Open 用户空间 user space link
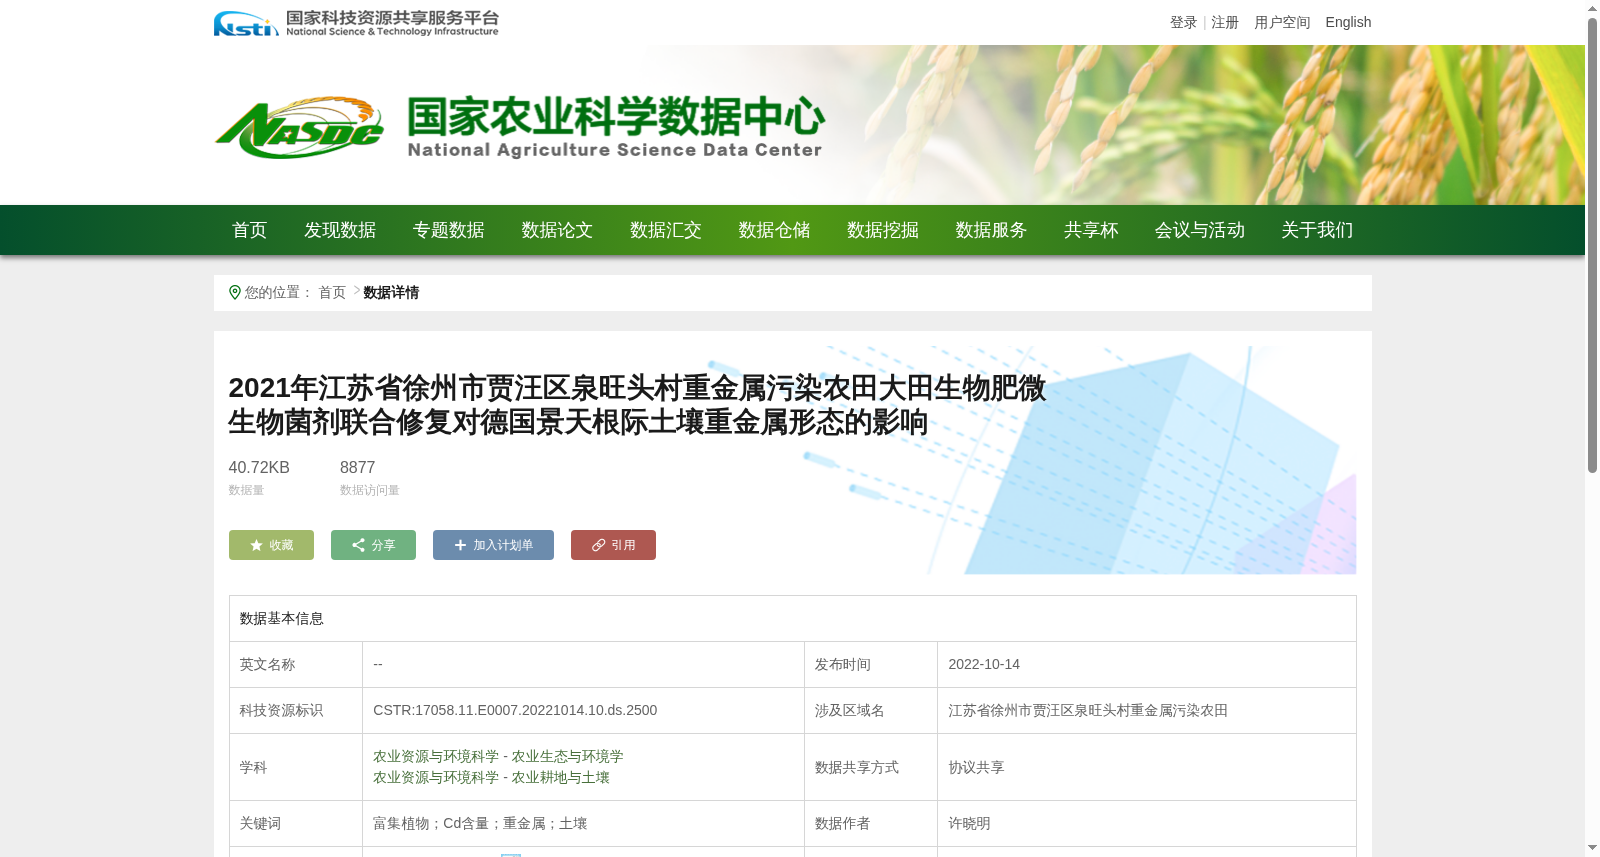Screen dimensions: 1600x857 click(x=1282, y=22)
